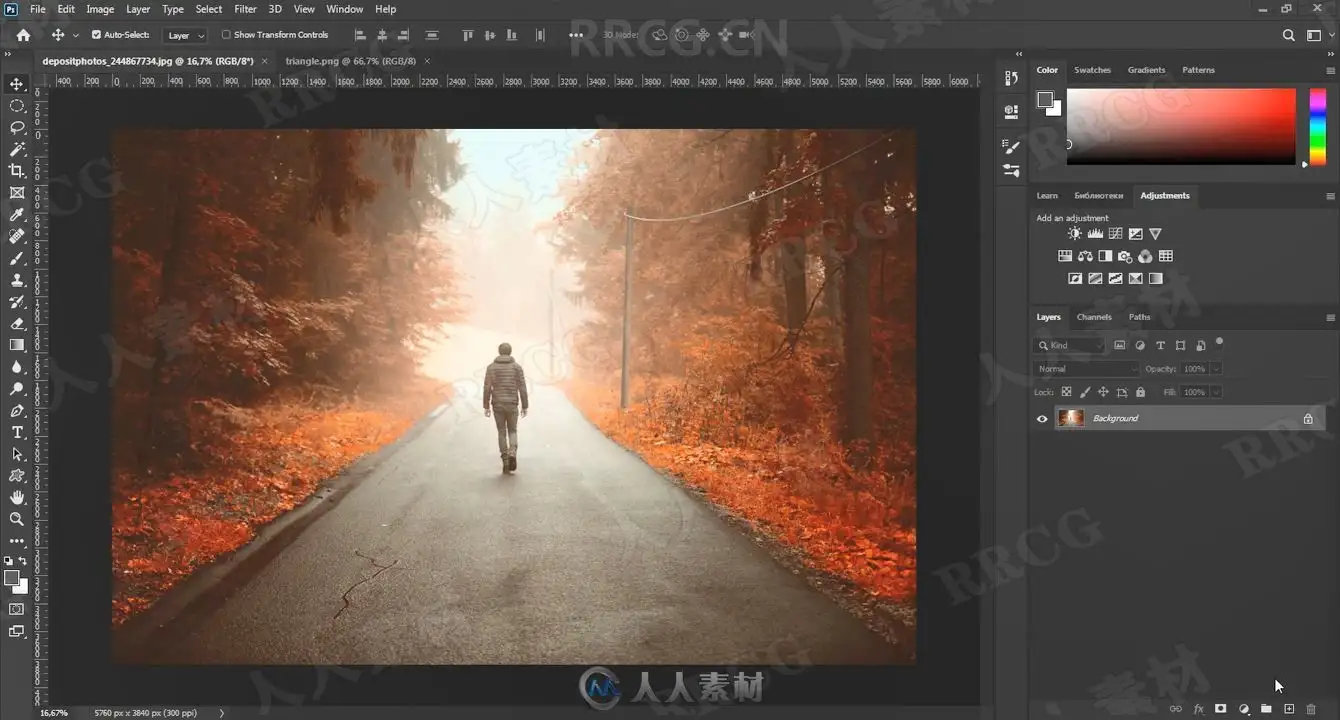Enable Show Transform Controls checkbox

click(226, 35)
